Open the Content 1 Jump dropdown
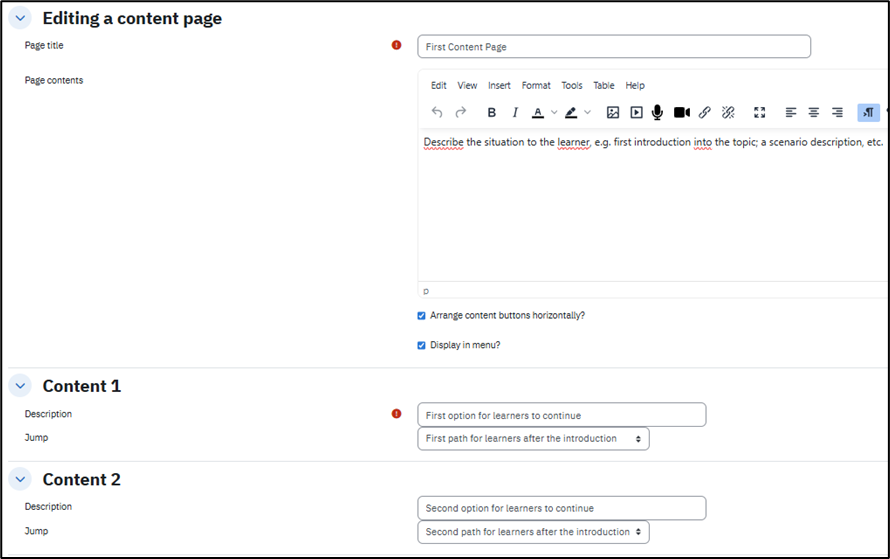Image resolution: width=890 pixels, height=559 pixels. tap(533, 439)
